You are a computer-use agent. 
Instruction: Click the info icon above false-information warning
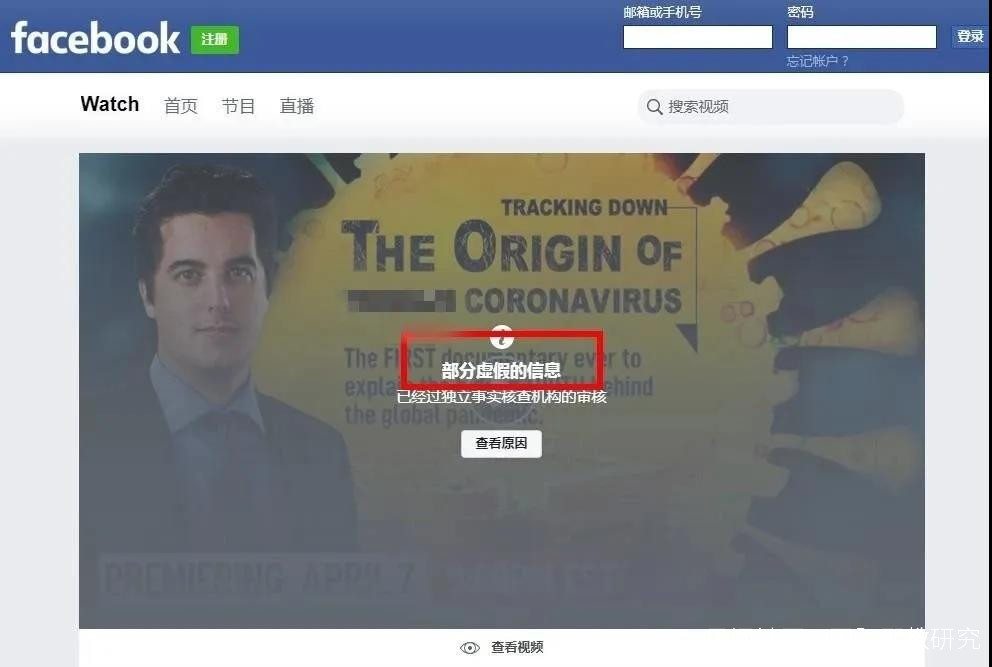click(501, 337)
